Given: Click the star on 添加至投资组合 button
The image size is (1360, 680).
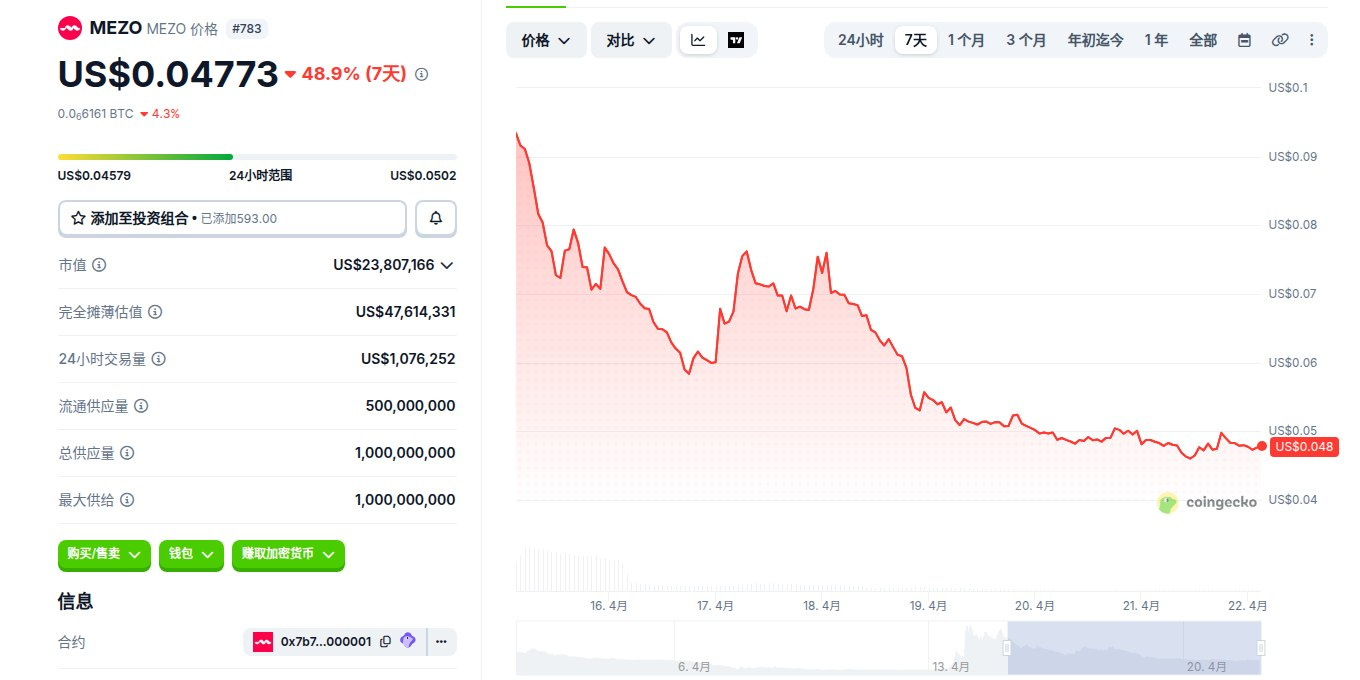Looking at the screenshot, I should 78,218.
